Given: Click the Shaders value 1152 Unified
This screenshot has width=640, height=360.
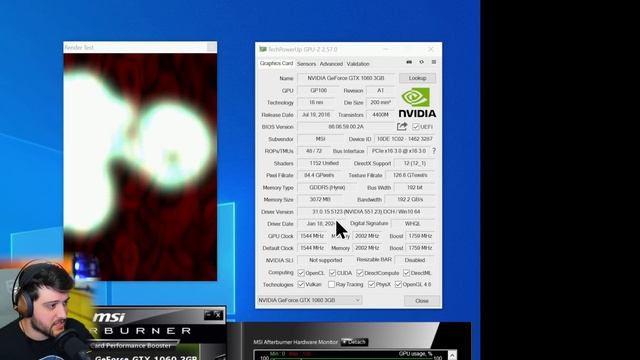Looking at the screenshot, I should (324, 163).
